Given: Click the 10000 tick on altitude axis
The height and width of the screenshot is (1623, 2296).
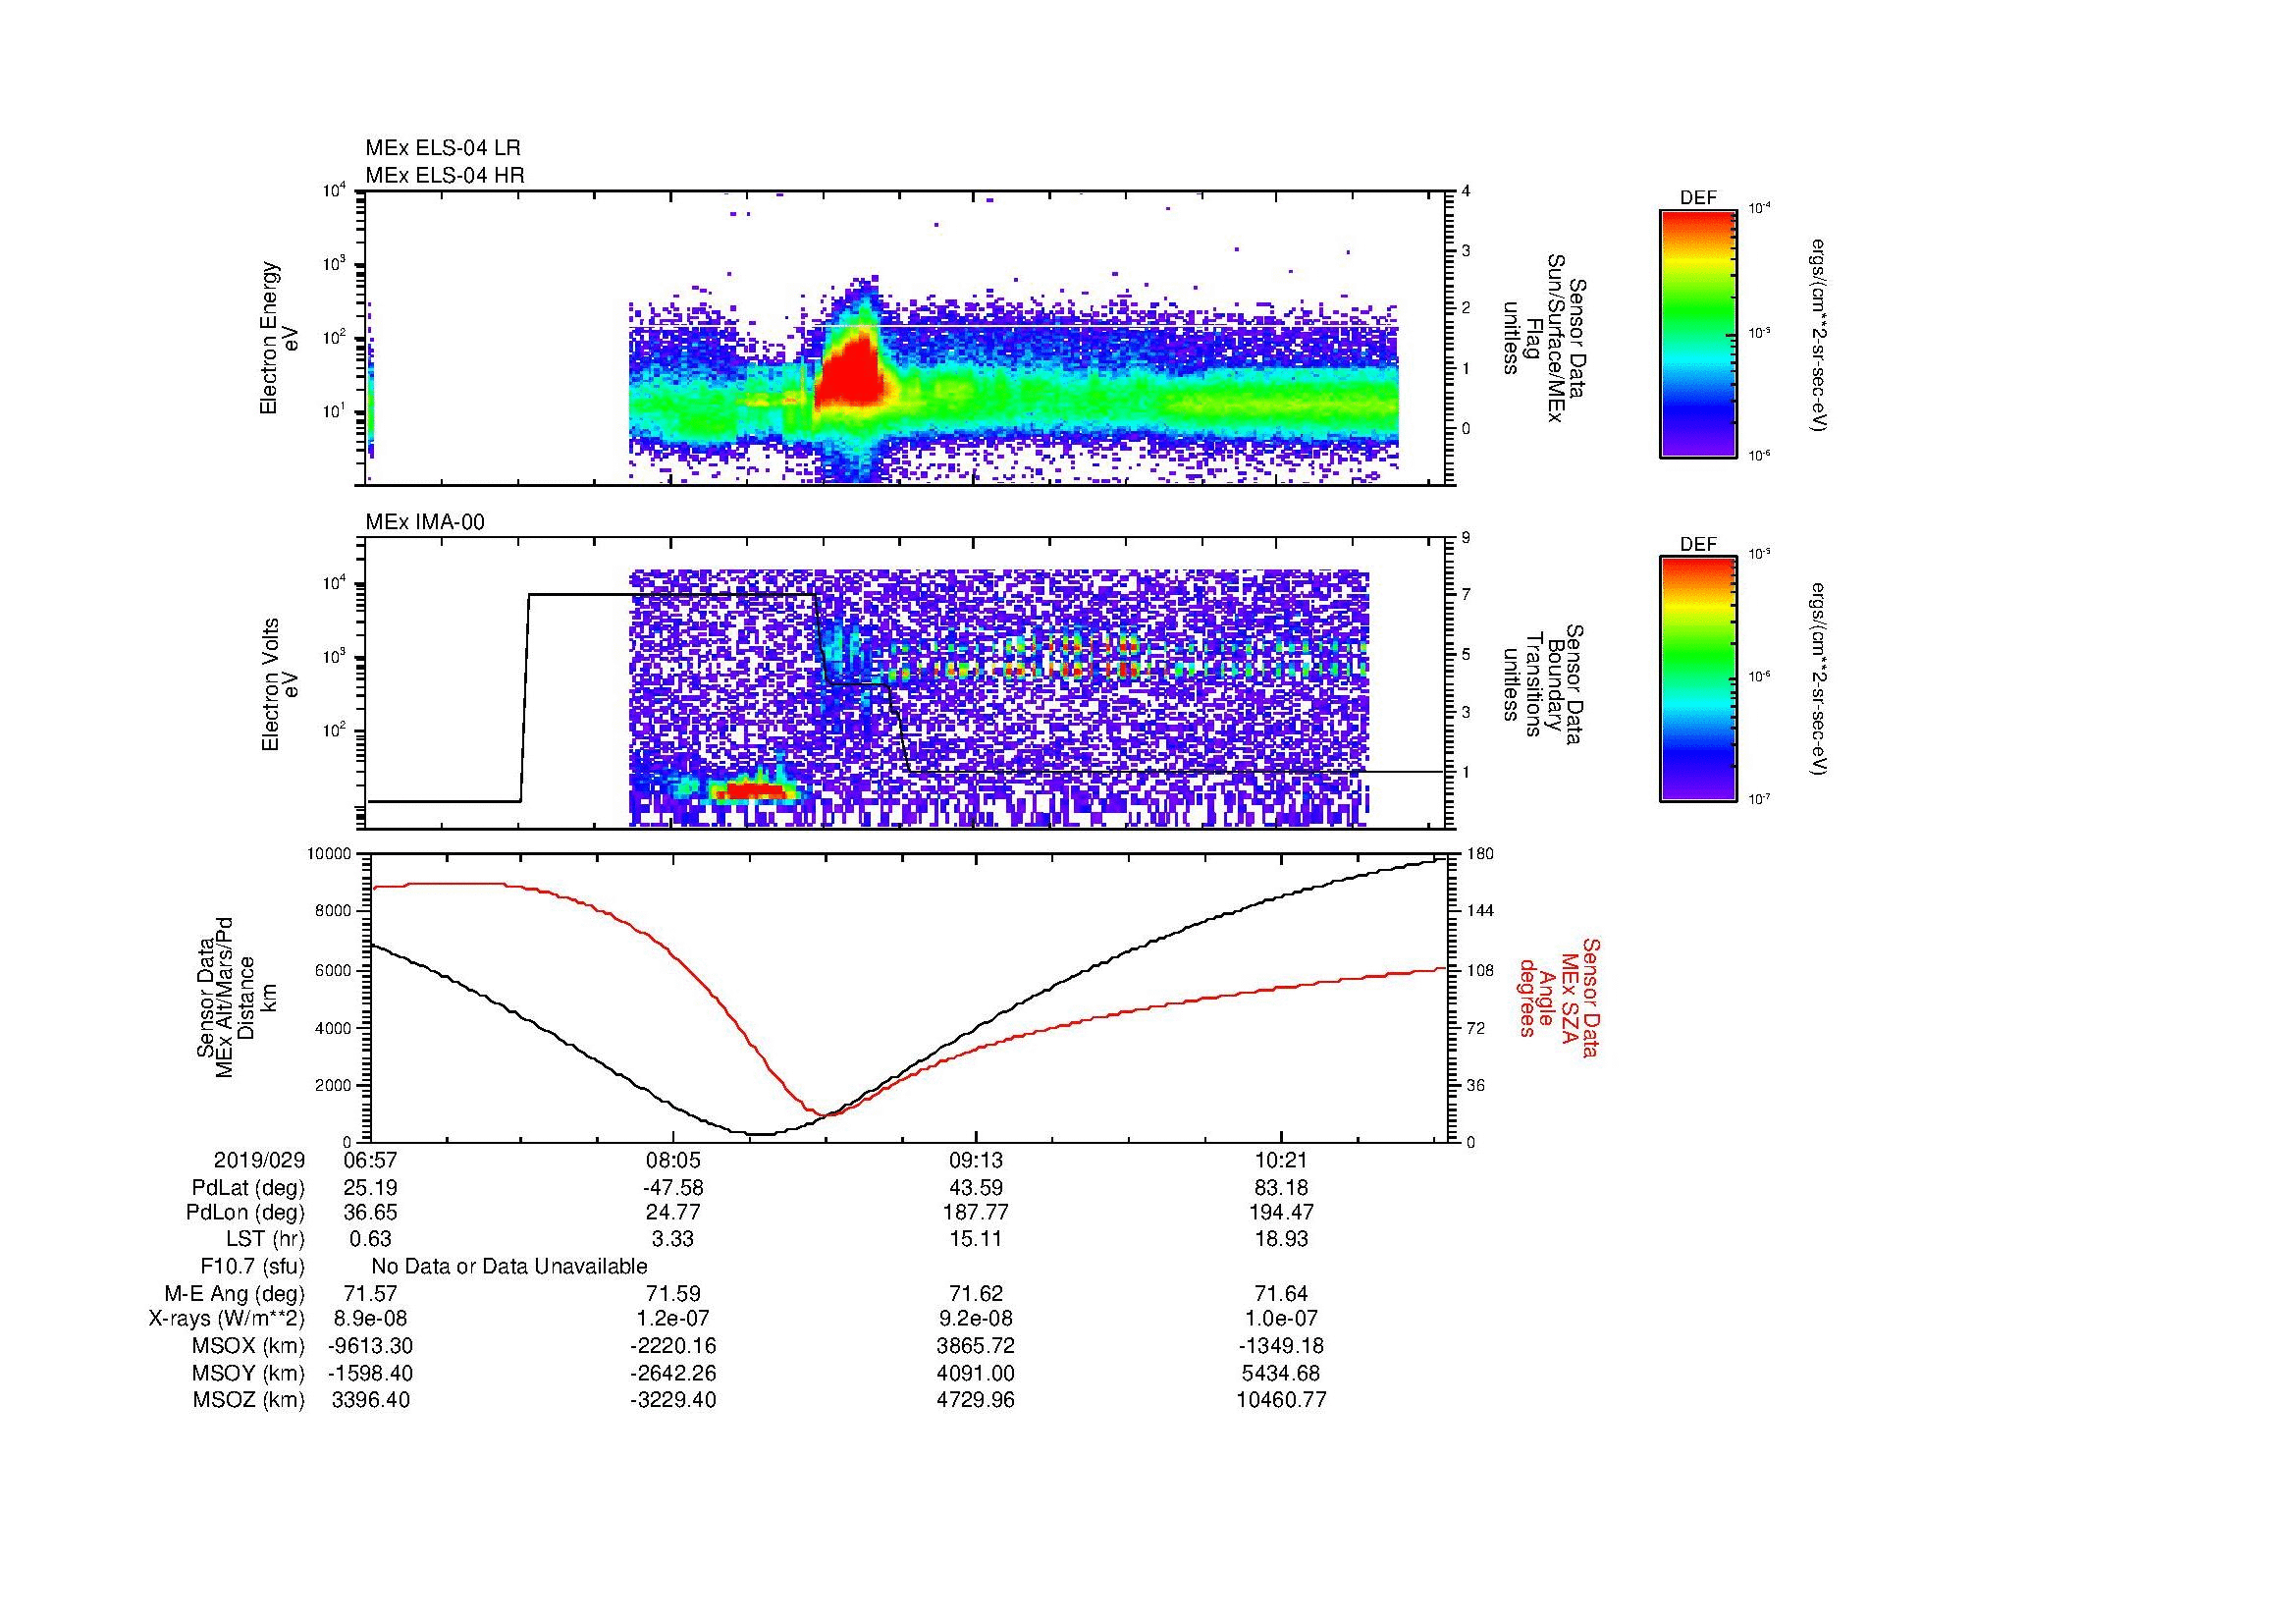Looking at the screenshot, I should coord(329,854).
